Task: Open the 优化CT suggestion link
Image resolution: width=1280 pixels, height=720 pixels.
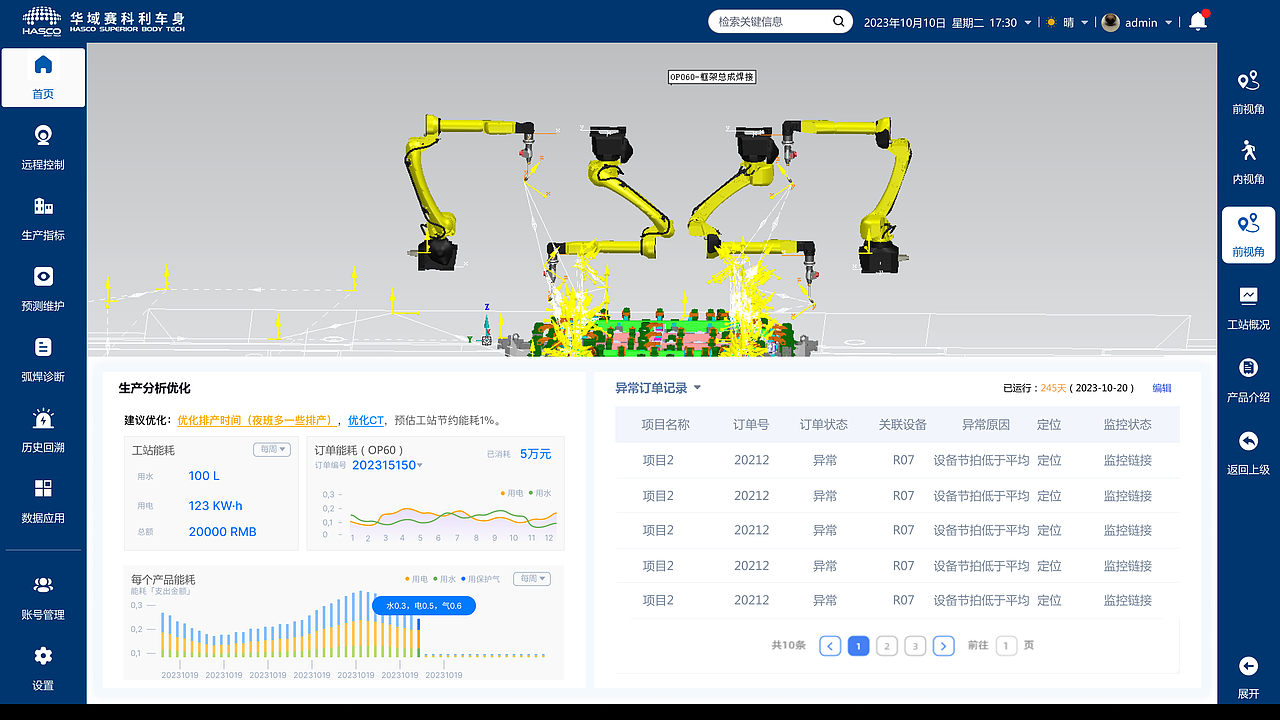Action: [x=366, y=420]
